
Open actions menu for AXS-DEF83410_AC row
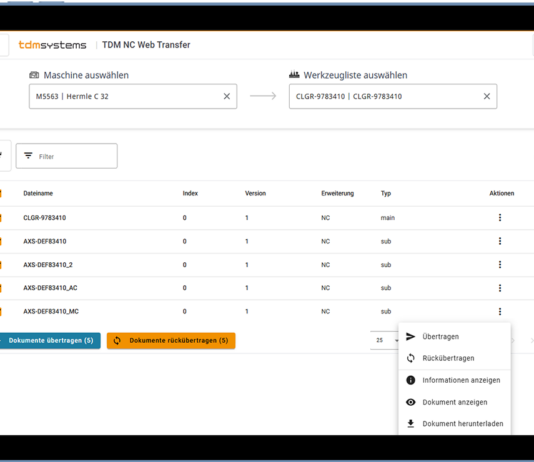click(500, 288)
